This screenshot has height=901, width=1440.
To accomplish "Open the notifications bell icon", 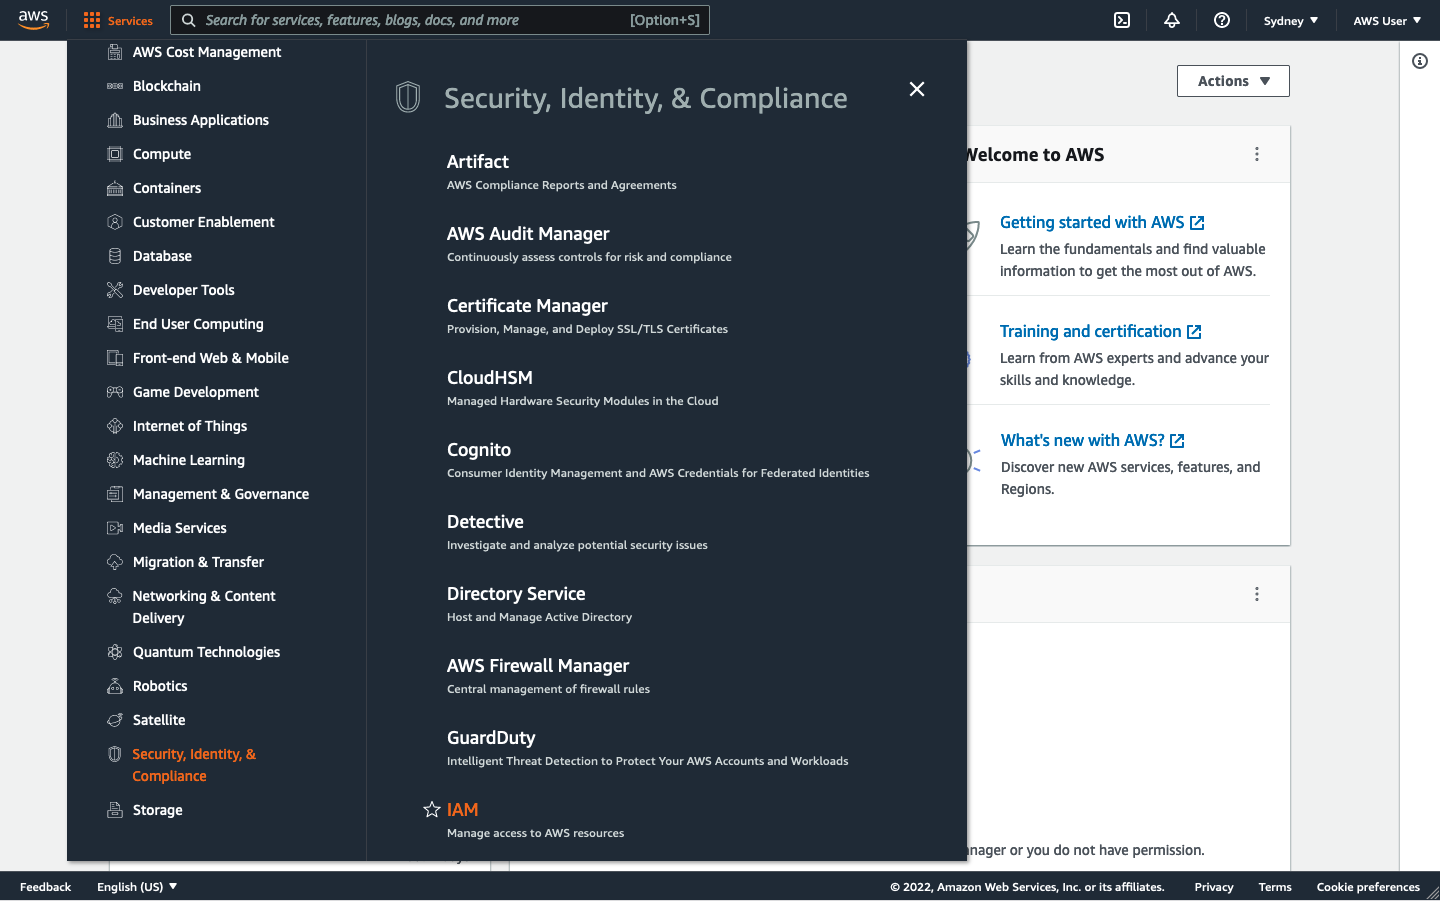I will [x=1171, y=20].
